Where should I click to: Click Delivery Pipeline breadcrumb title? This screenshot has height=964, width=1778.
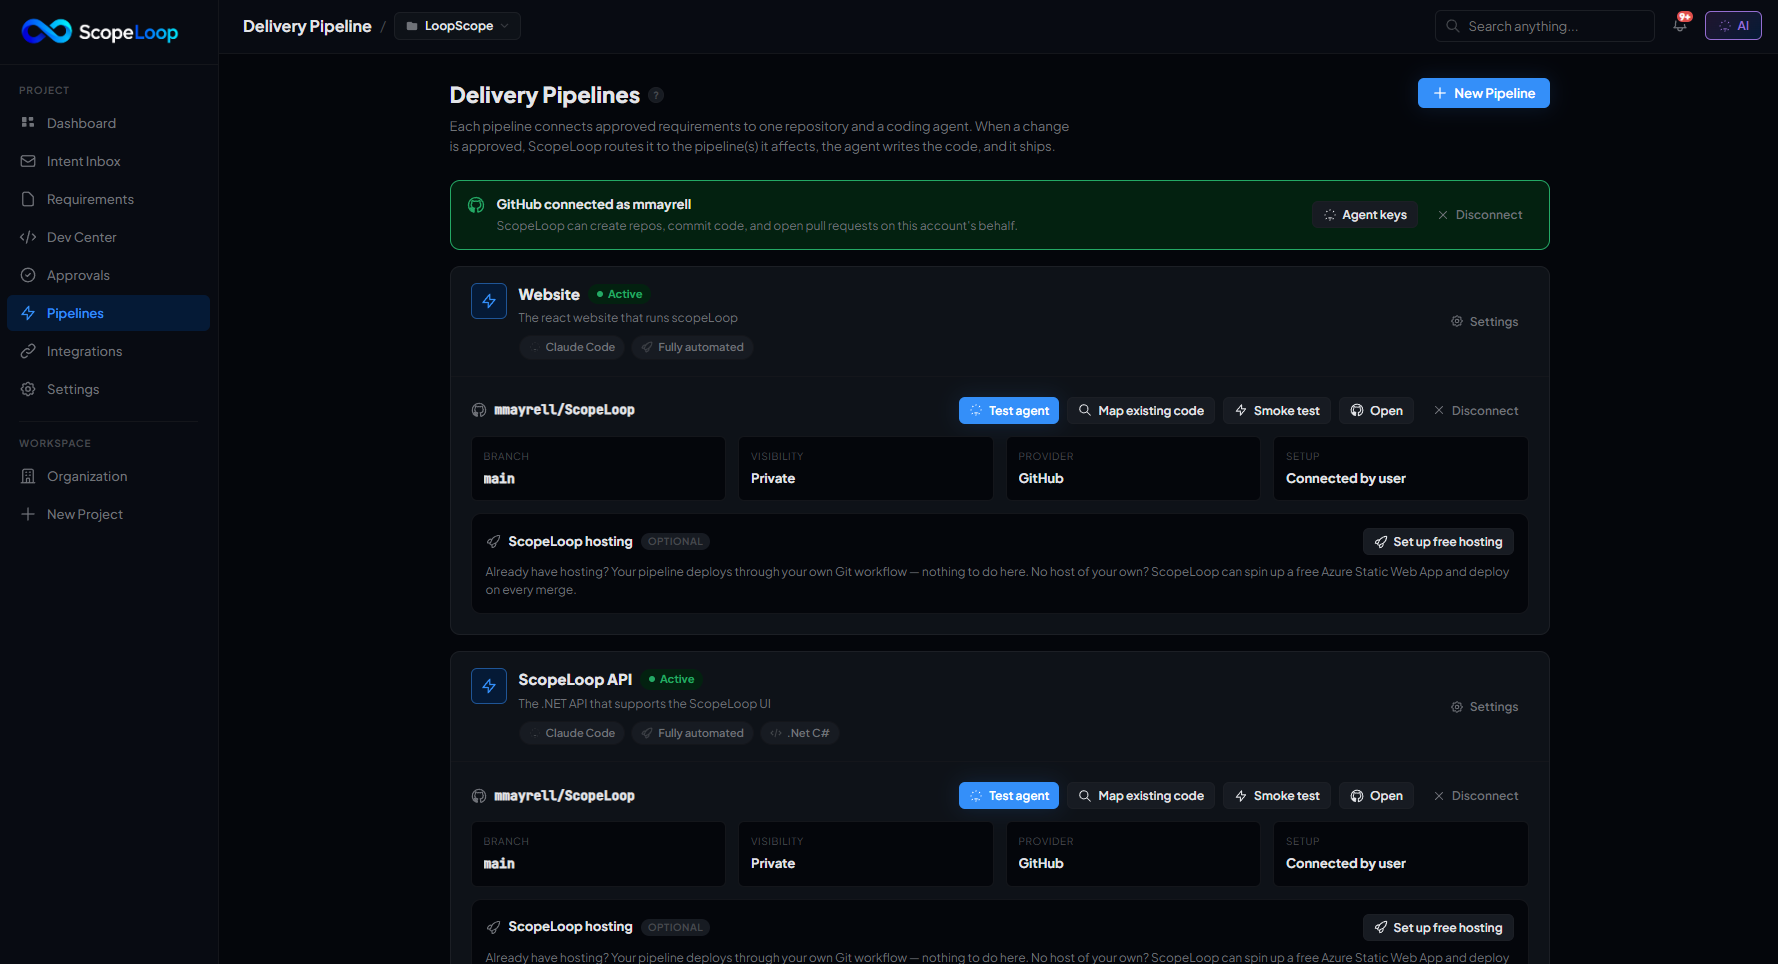pos(307,26)
